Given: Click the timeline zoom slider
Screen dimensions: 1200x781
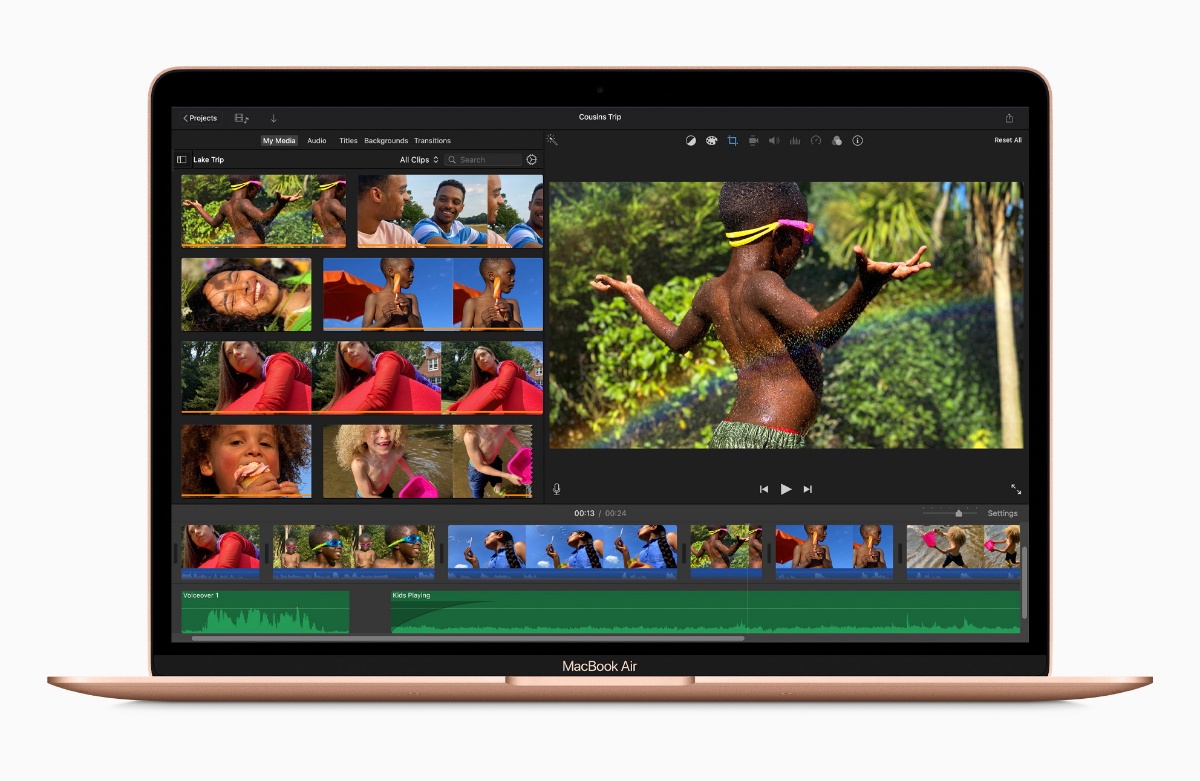Looking at the screenshot, I should [x=958, y=513].
